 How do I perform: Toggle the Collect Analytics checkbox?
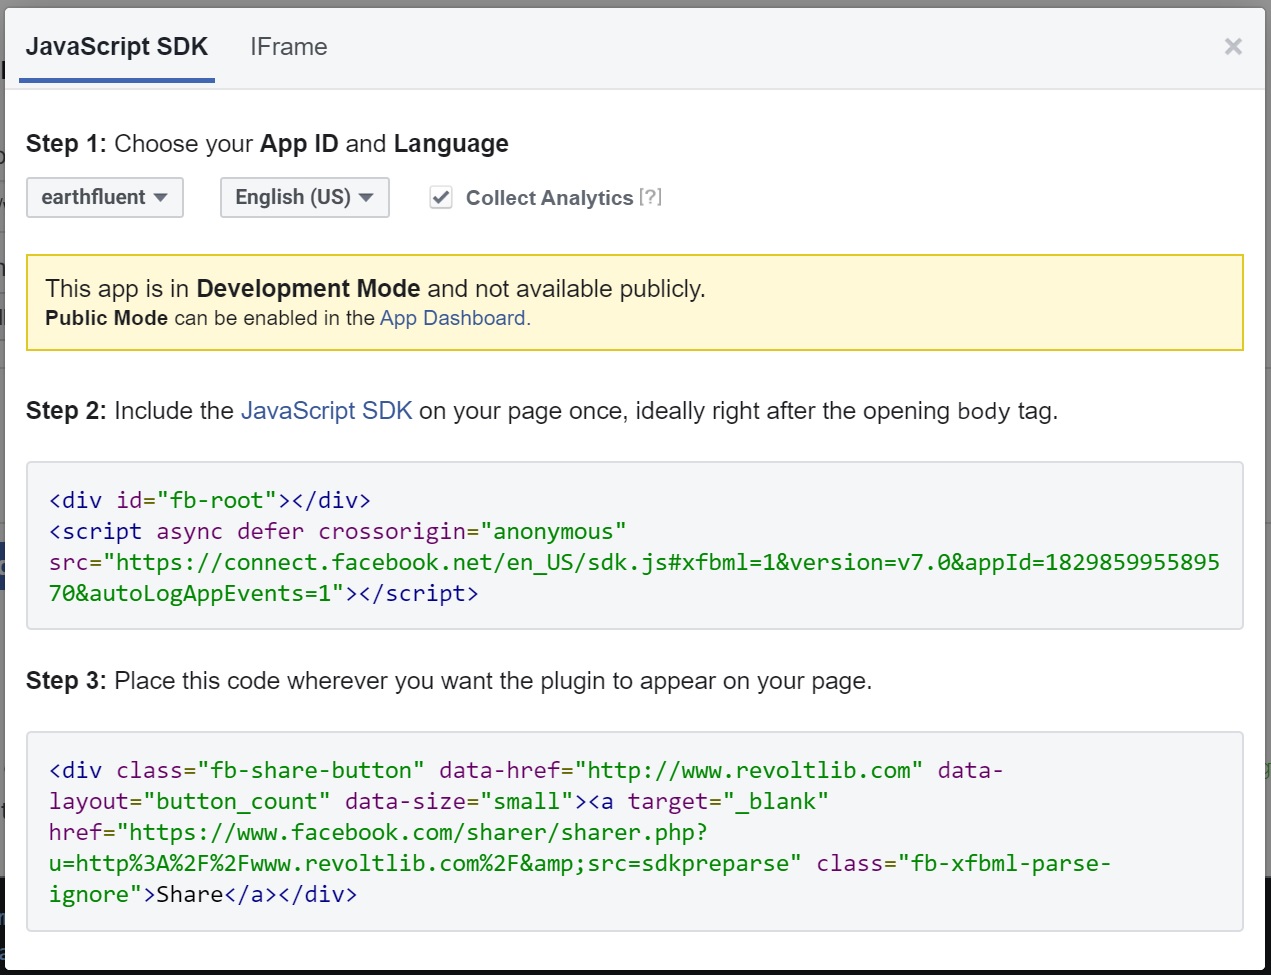tap(441, 197)
